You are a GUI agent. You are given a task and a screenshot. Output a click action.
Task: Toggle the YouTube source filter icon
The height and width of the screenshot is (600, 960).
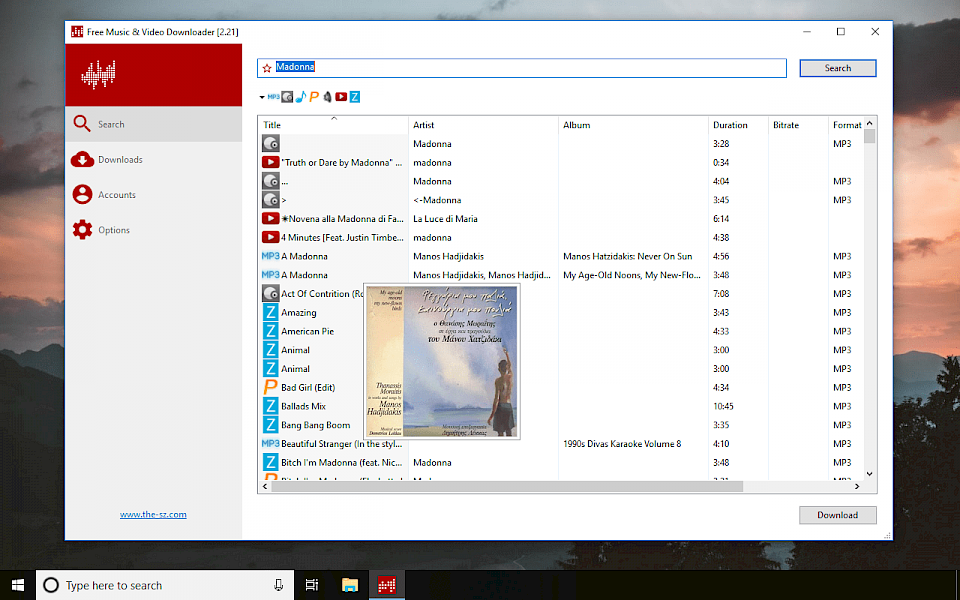coord(341,97)
